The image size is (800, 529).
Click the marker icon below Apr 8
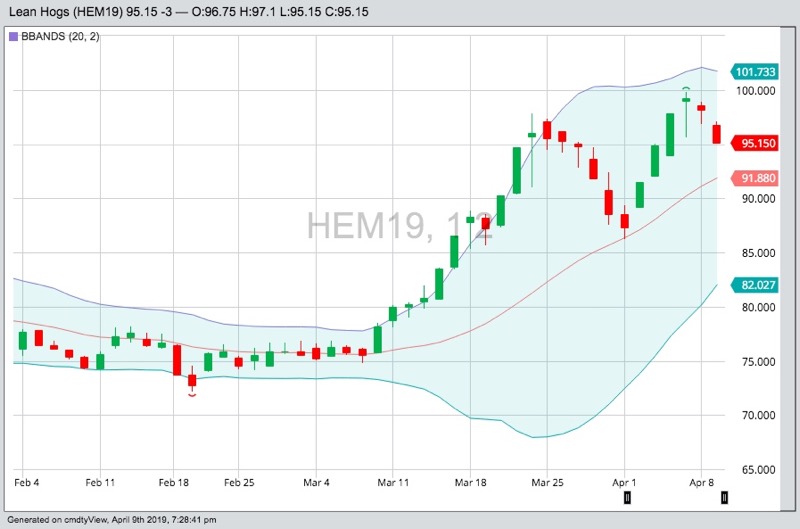[x=724, y=497]
